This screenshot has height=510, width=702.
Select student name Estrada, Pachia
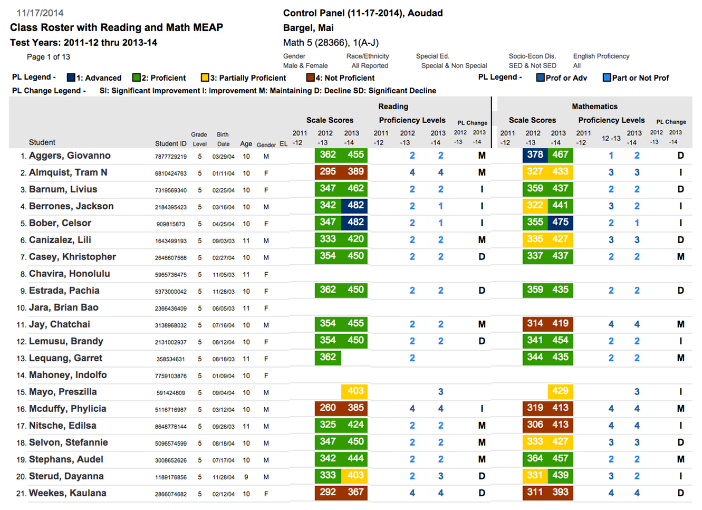(x=64, y=291)
